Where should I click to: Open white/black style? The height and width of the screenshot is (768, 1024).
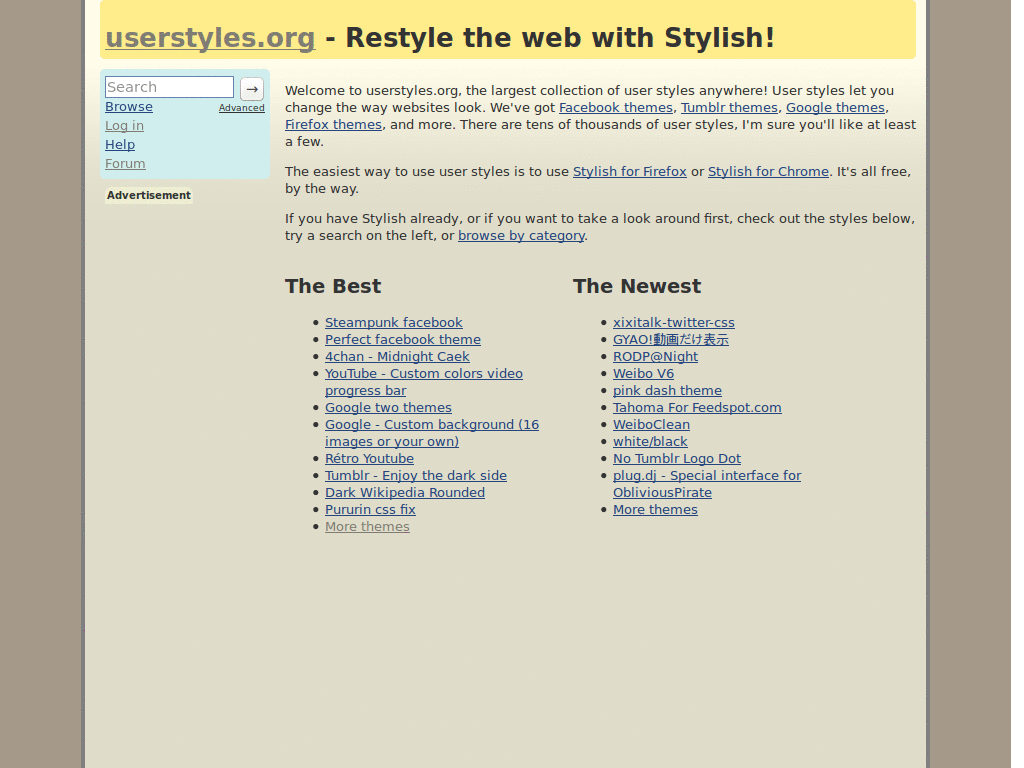pyautogui.click(x=650, y=441)
